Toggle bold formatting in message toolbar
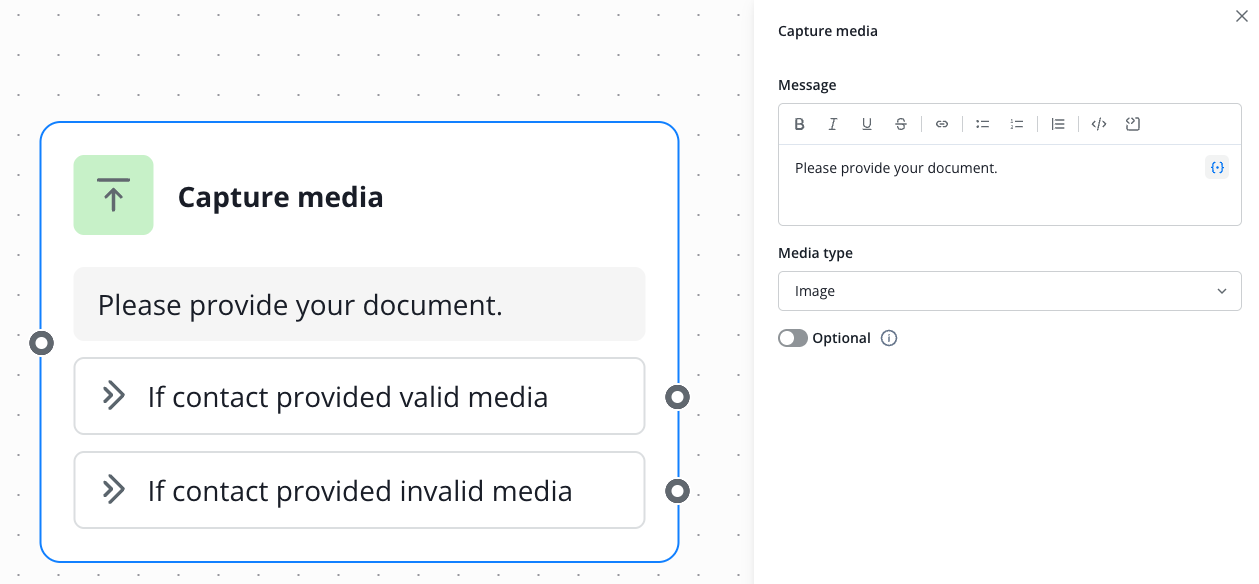The width and height of the screenshot is (1259, 584). coord(799,124)
